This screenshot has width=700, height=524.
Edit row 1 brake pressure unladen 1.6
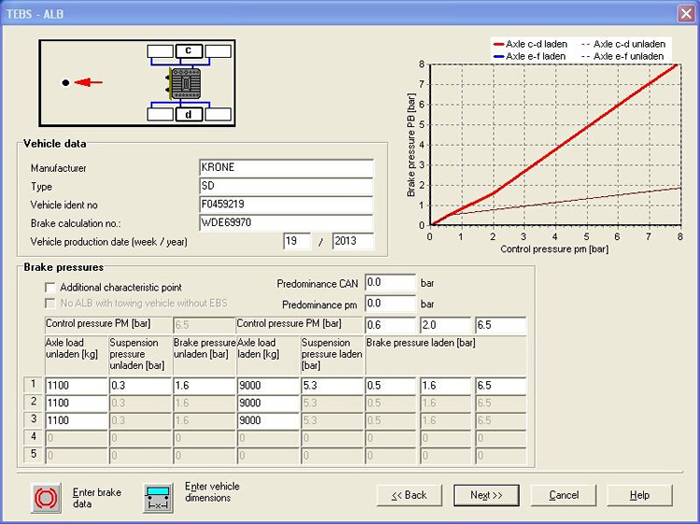[x=204, y=386]
